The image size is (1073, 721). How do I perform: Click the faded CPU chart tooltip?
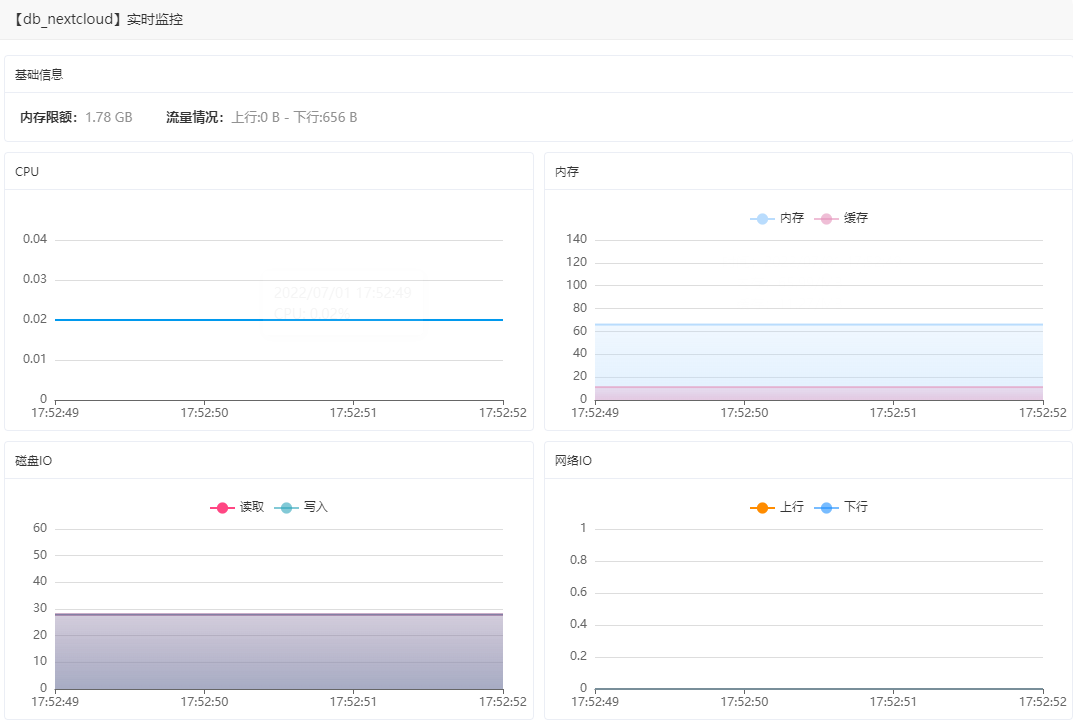click(x=343, y=304)
